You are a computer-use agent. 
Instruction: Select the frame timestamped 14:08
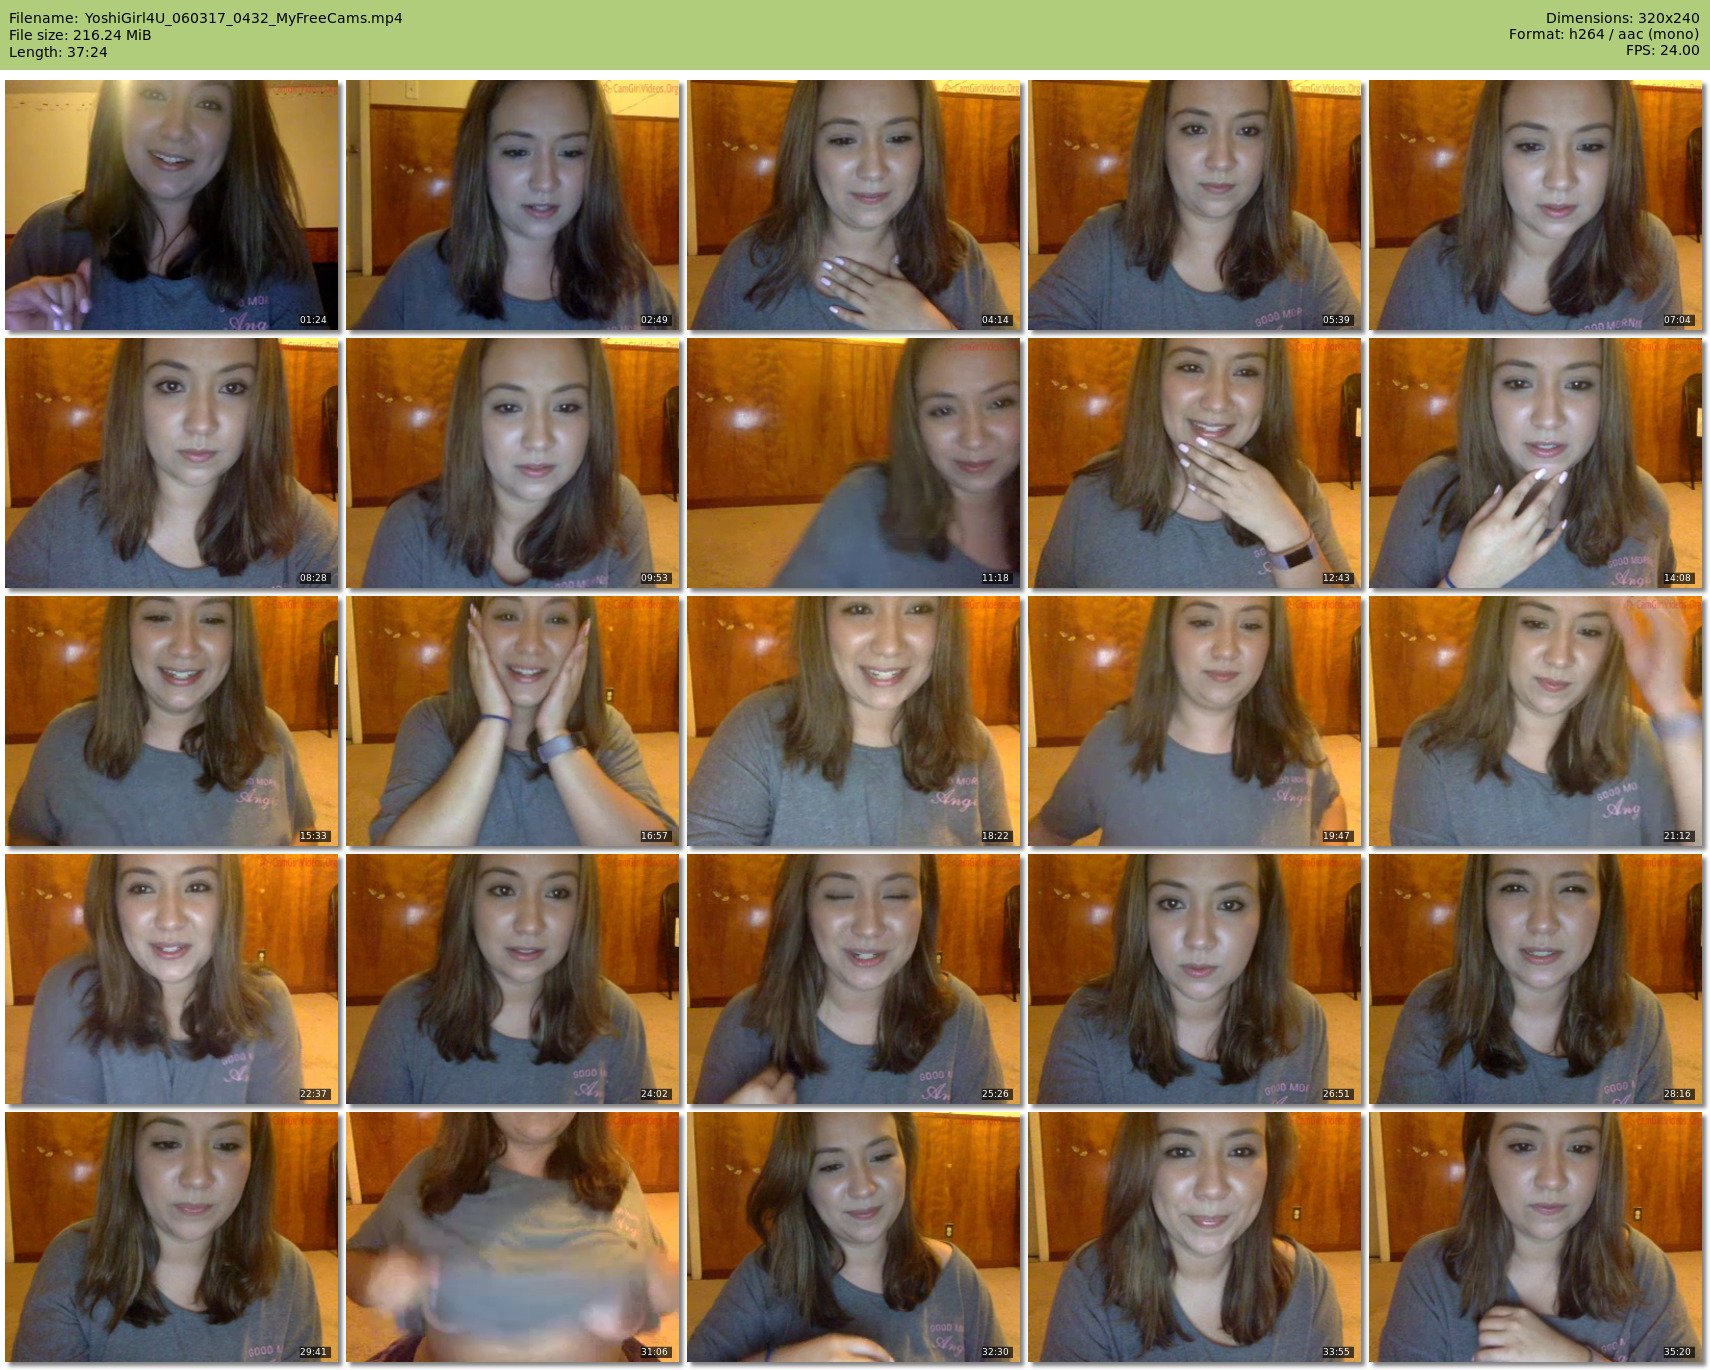[x=1535, y=463]
